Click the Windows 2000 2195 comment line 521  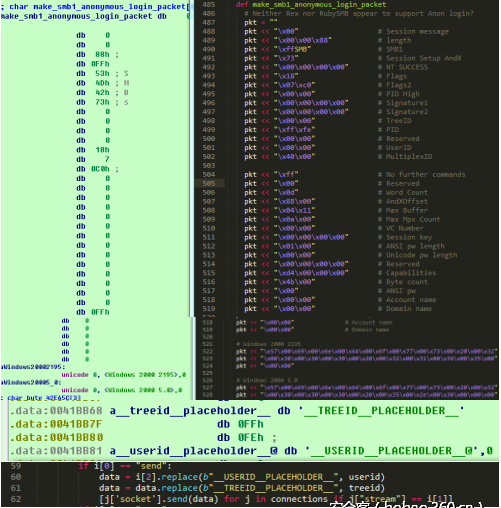268,344
